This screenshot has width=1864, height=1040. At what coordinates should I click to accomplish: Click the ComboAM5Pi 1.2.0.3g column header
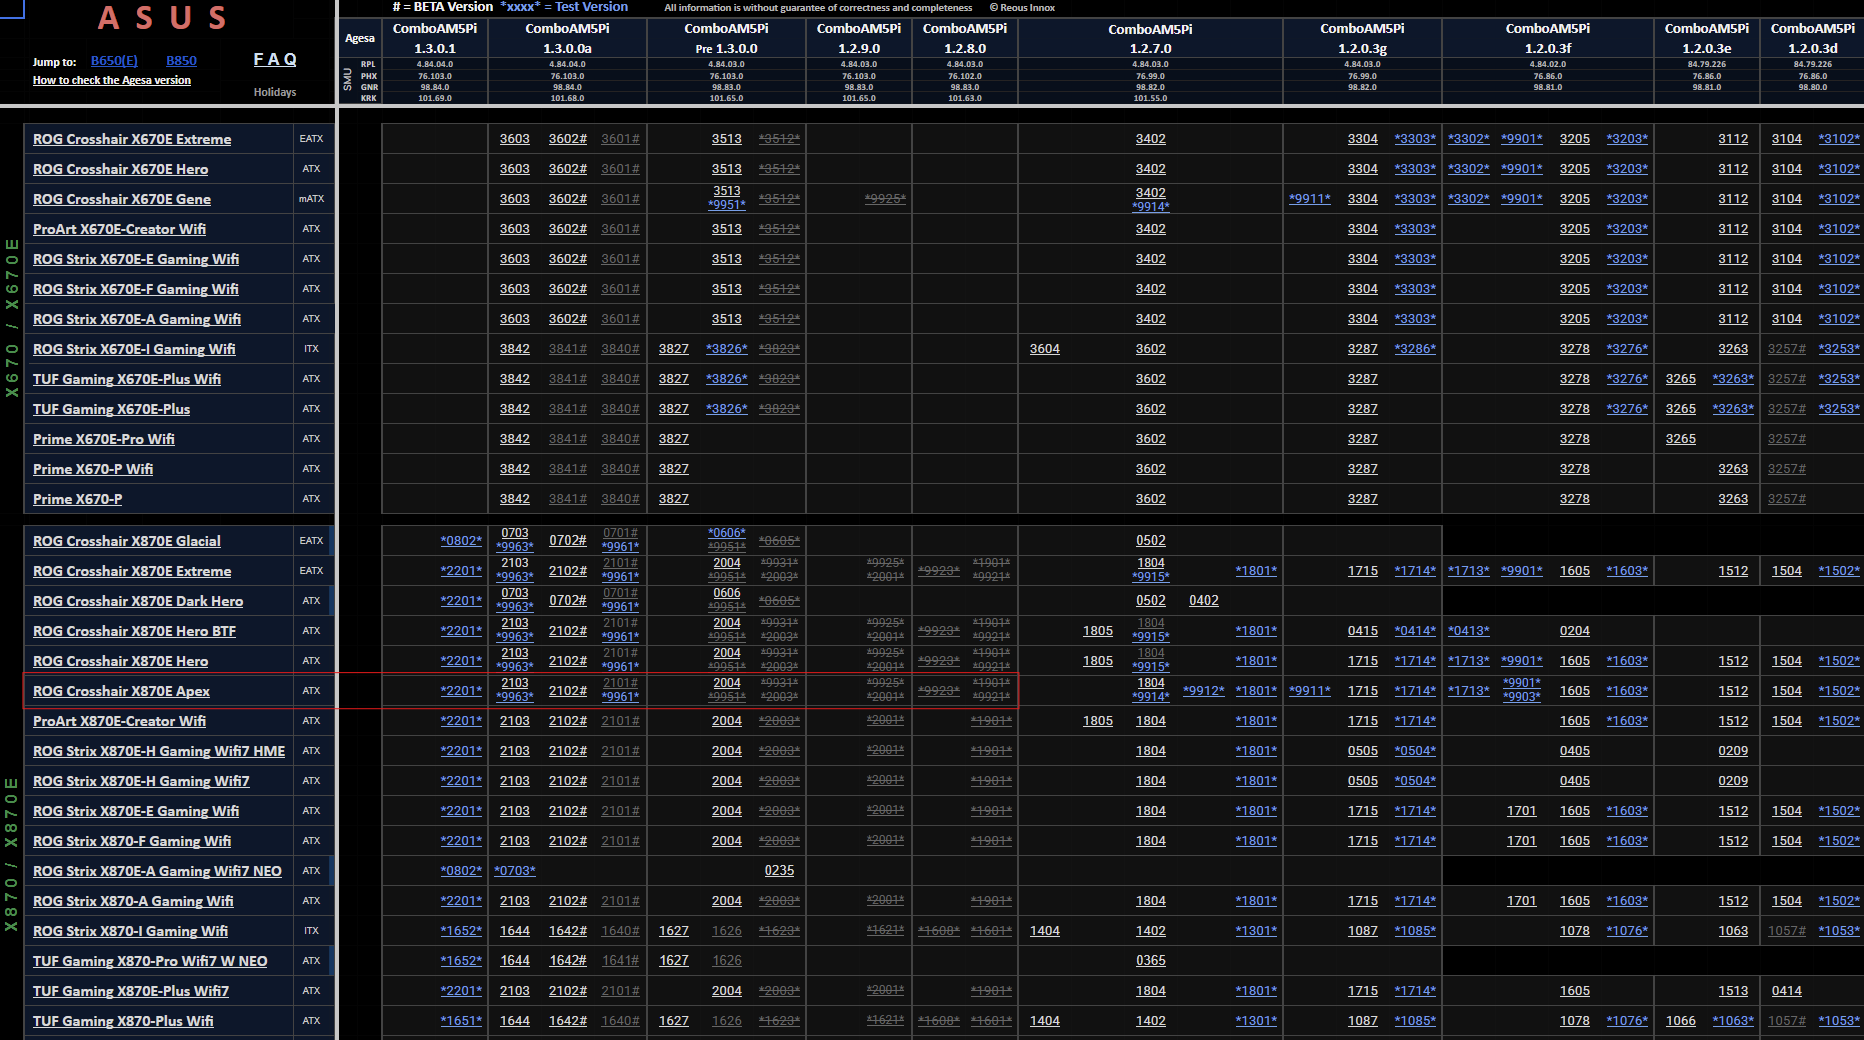pyautogui.click(x=1363, y=38)
